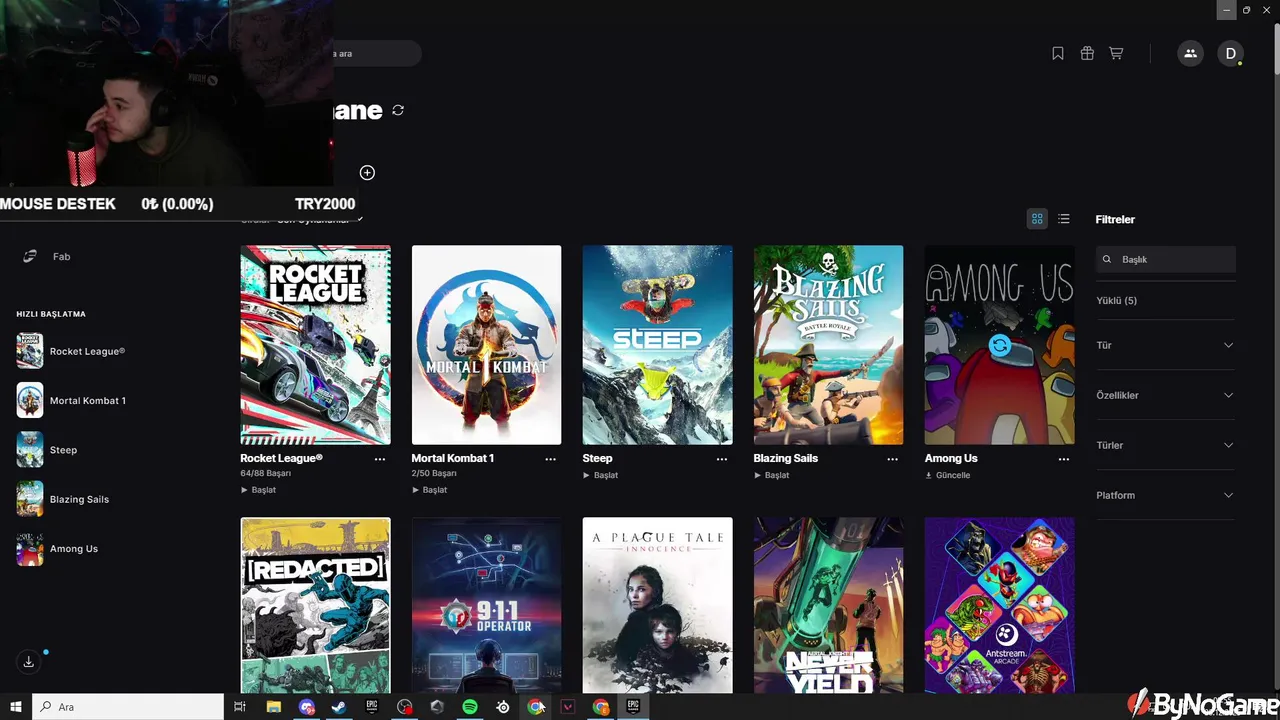The width and height of the screenshot is (1280, 720).
Task: Open Blazing Sails cover thumbnail
Action: (x=828, y=345)
